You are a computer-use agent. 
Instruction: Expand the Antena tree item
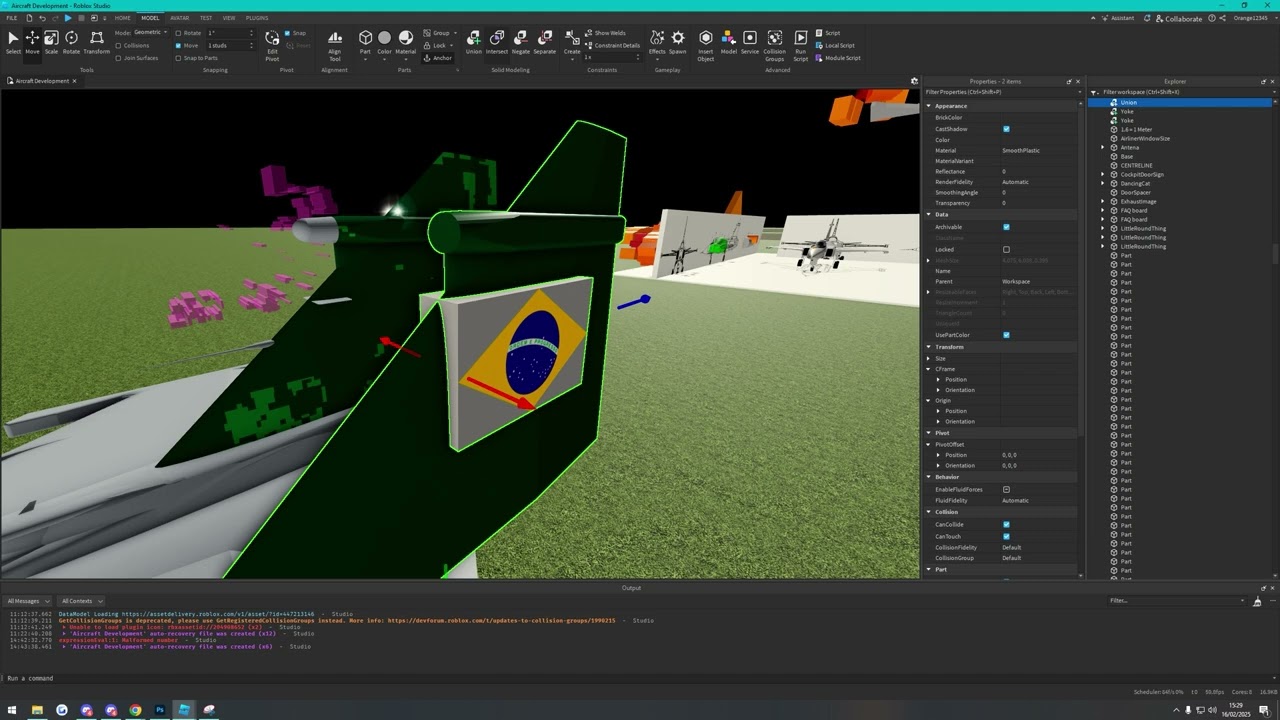click(x=1103, y=148)
